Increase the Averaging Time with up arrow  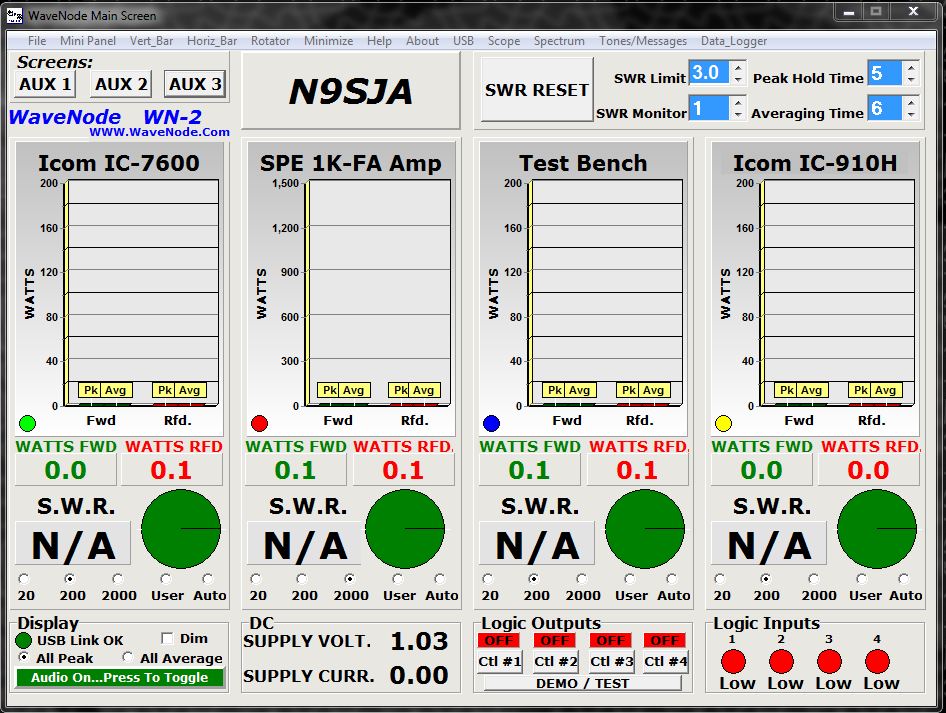point(910,102)
